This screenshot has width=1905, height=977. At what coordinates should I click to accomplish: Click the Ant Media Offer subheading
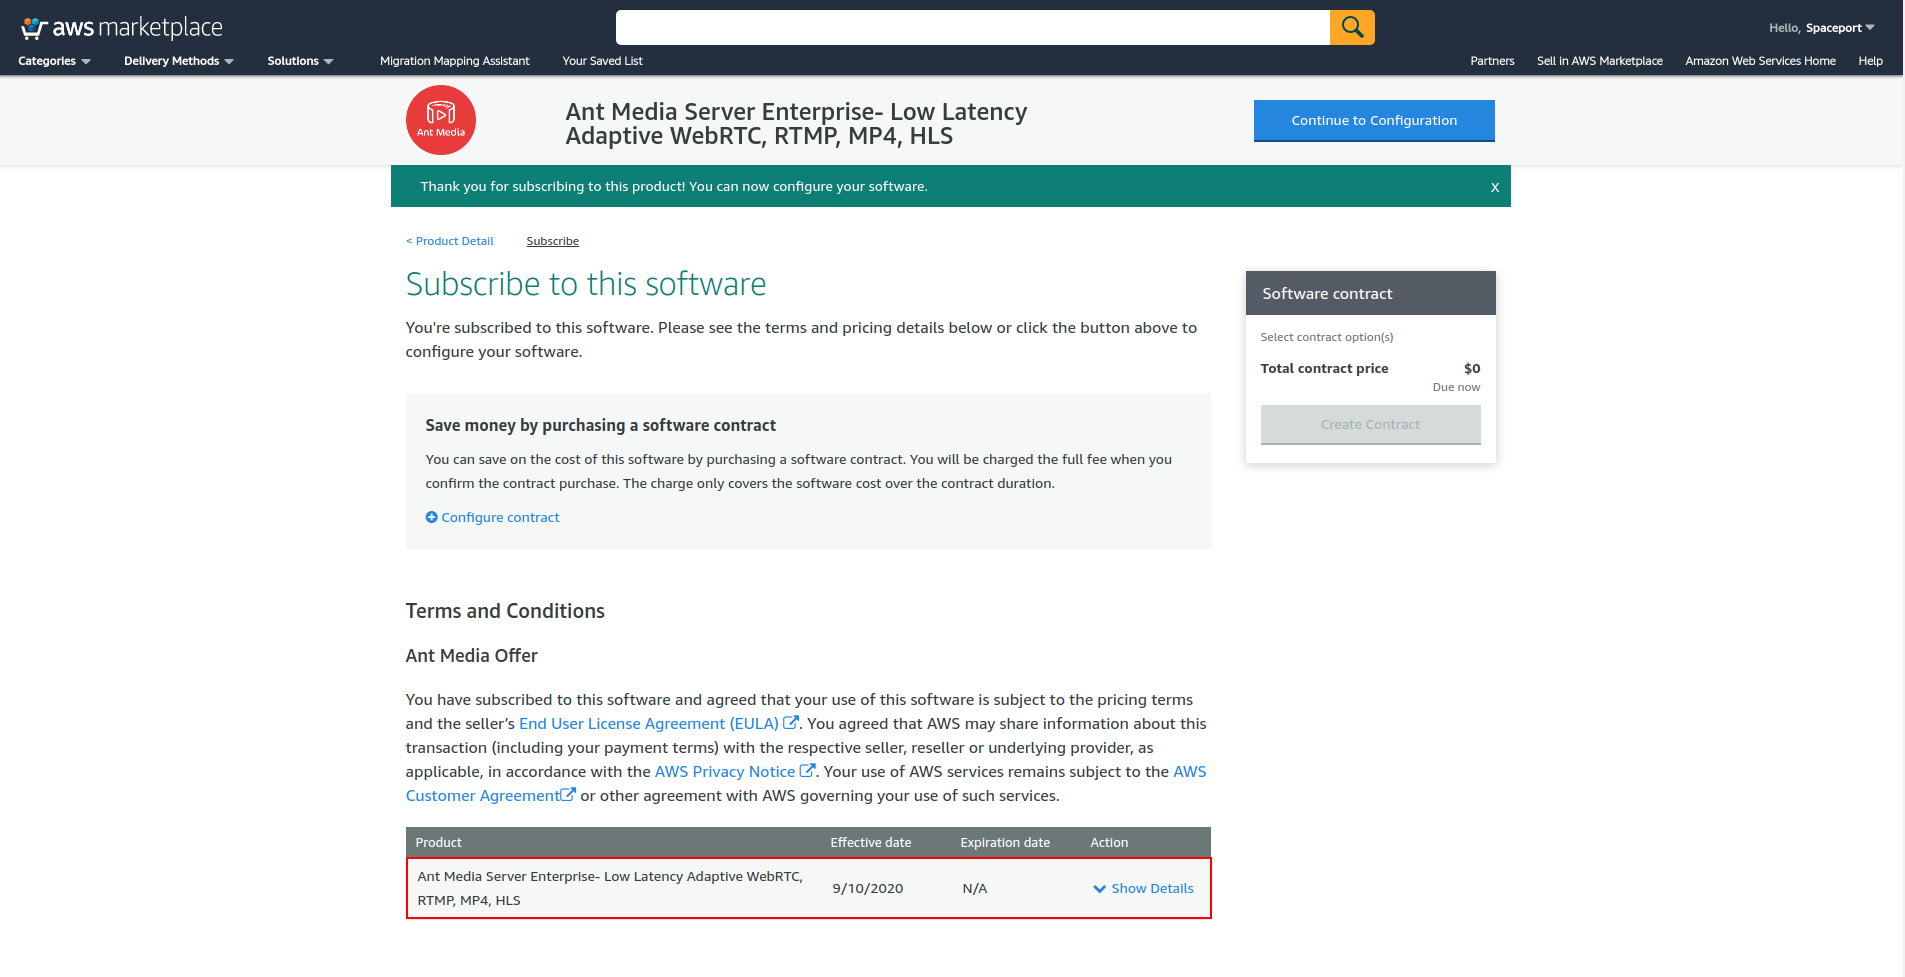pos(472,656)
